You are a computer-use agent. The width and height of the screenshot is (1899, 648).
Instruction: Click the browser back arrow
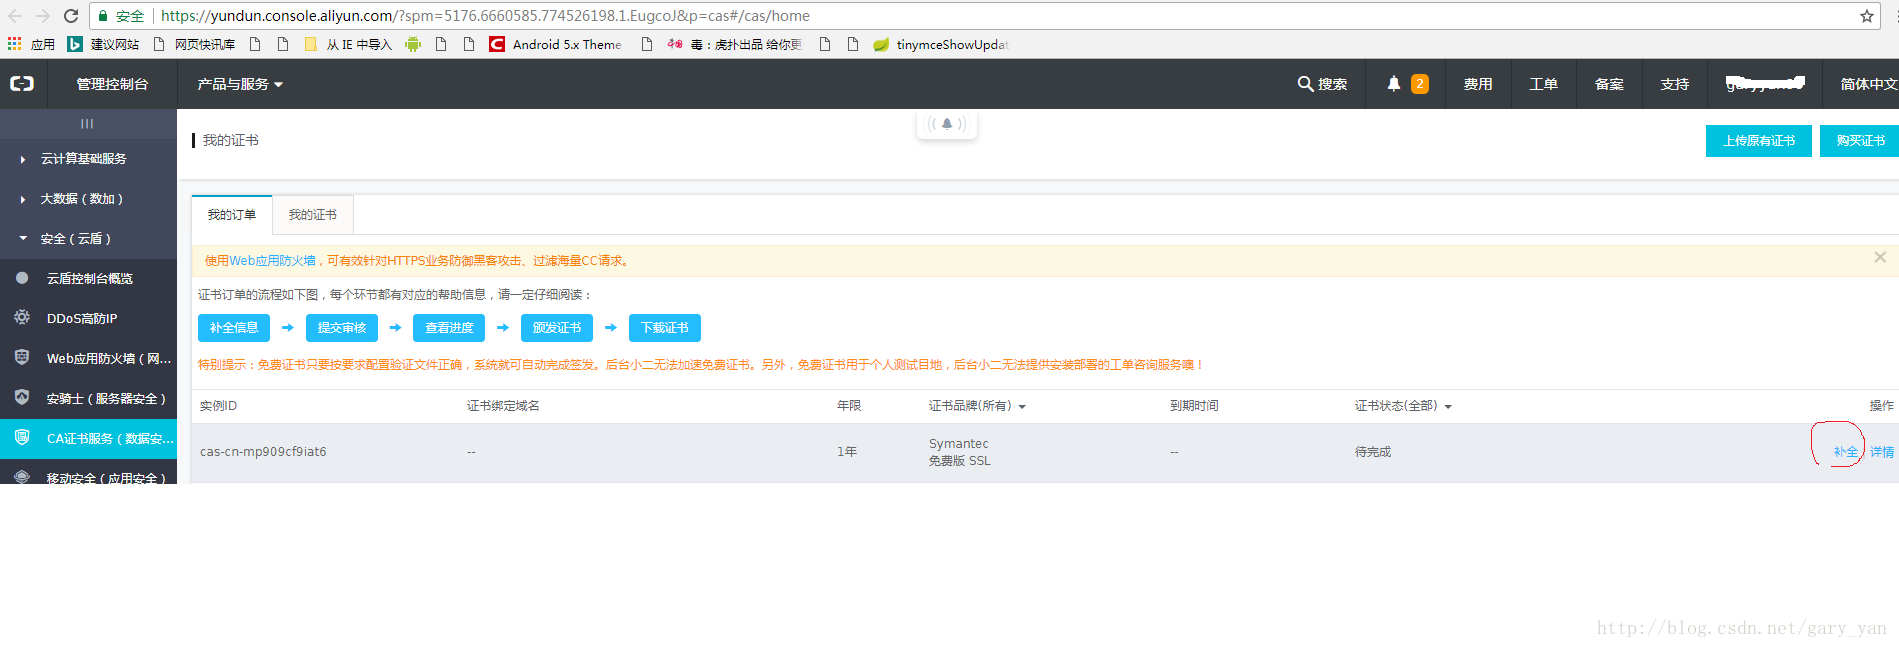(15, 16)
